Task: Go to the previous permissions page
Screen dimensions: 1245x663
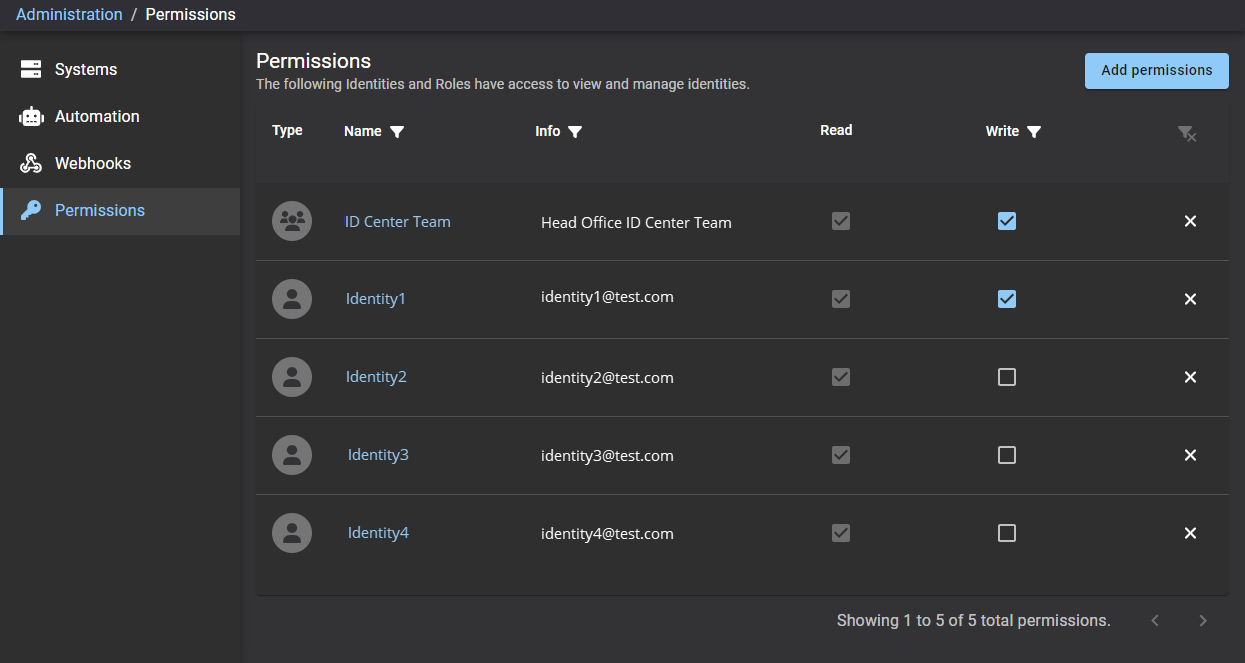Action: (1155, 621)
